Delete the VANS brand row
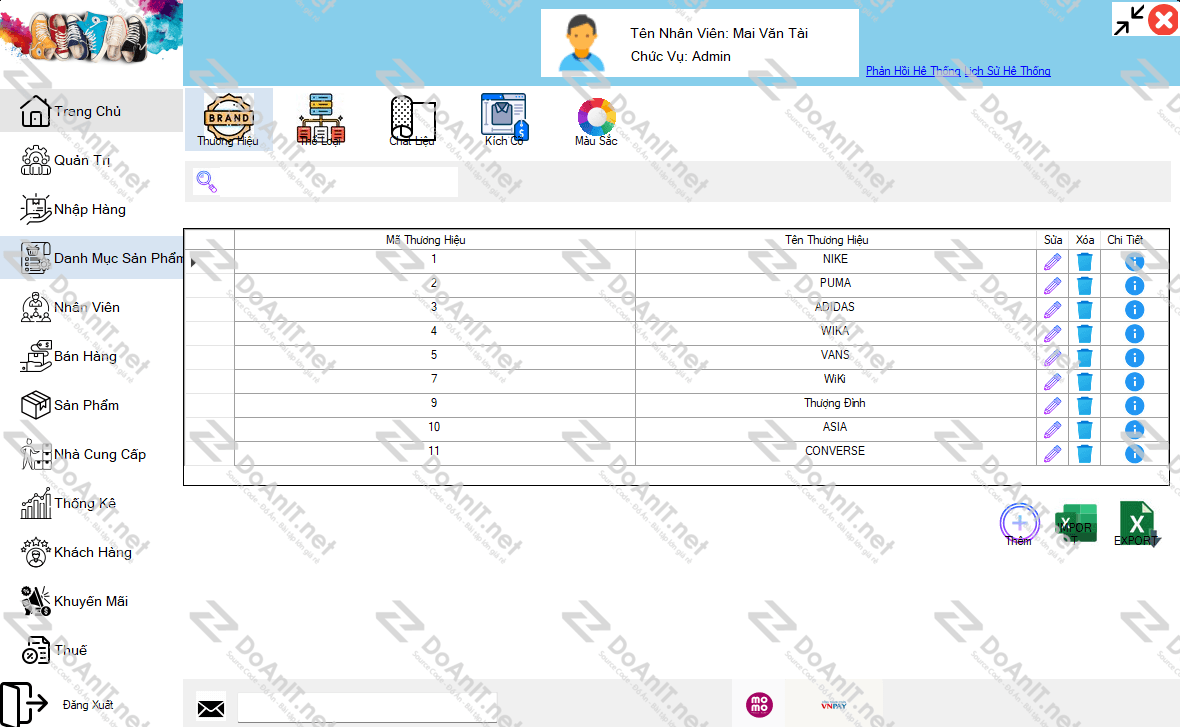Viewport: 1180px width, 727px height. 1084,358
